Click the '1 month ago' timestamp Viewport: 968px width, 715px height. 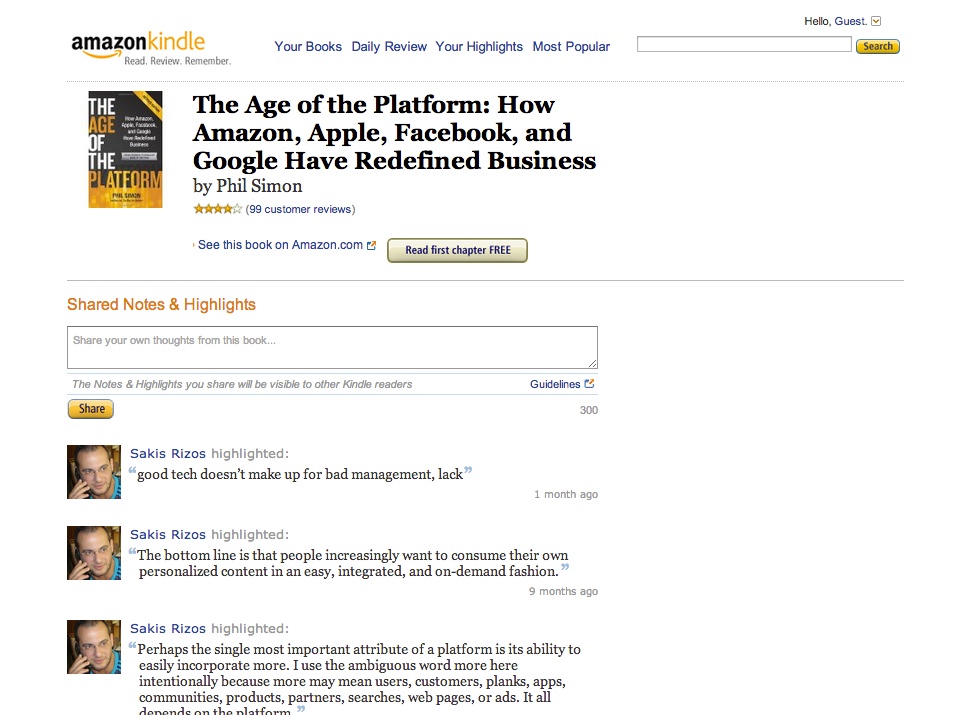[x=565, y=494]
